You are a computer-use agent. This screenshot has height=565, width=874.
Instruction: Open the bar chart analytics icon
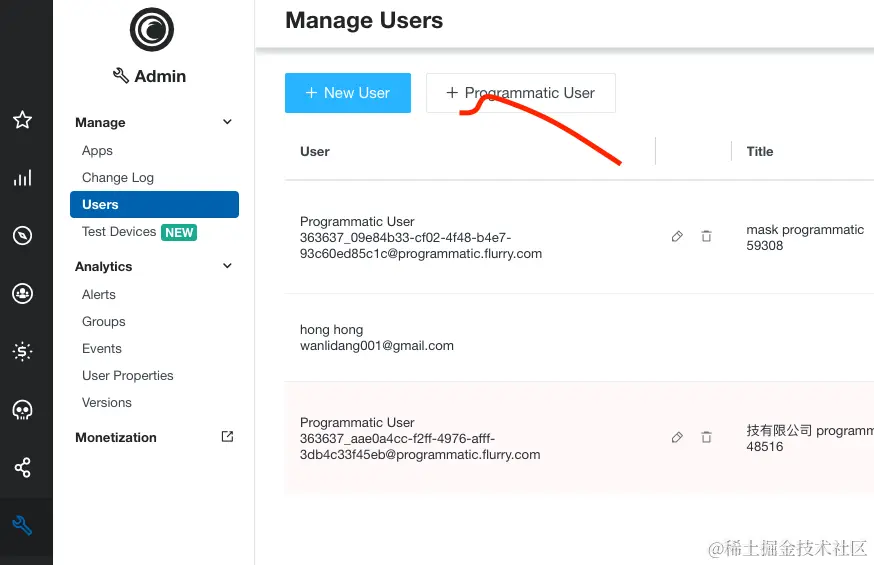click(x=22, y=178)
